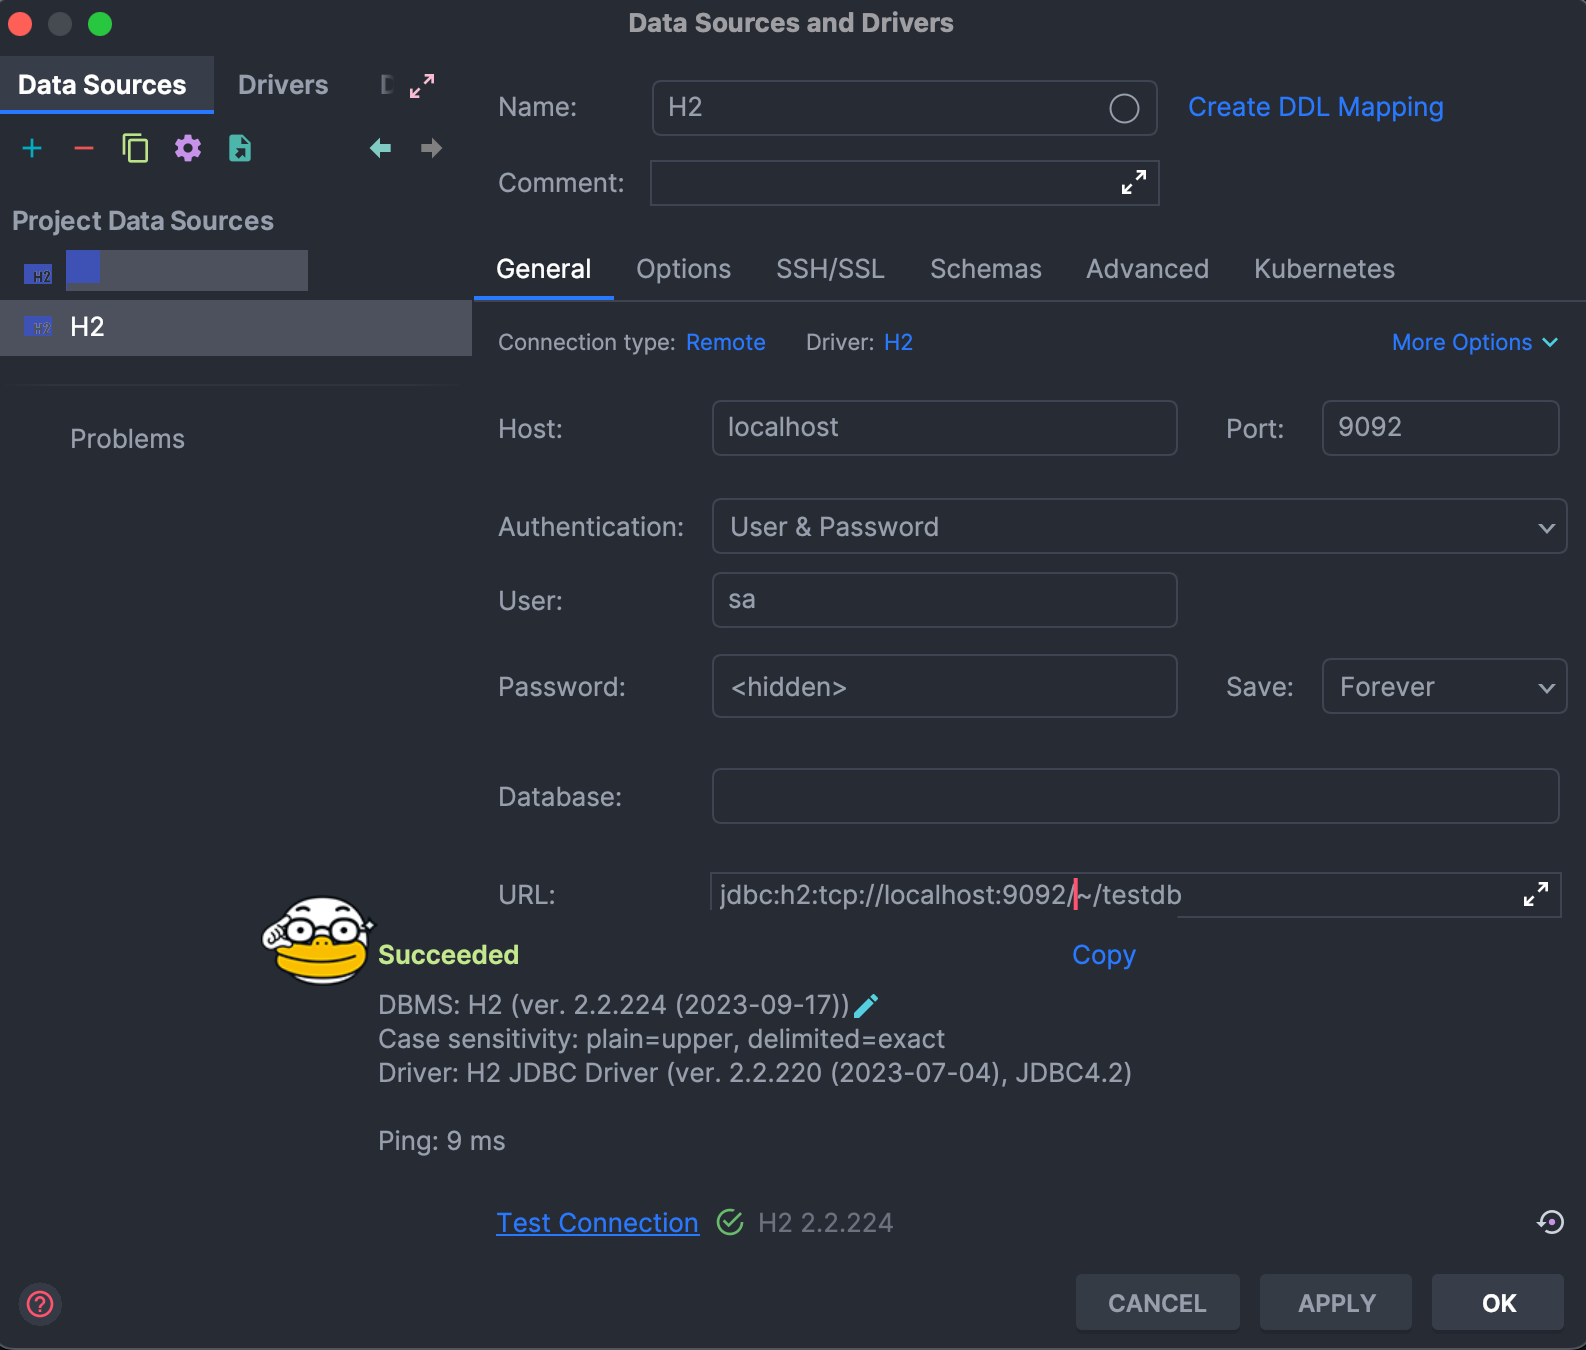Click the Port field showing 9092
Screen dimensions: 1586x1350
point(1440,428)
